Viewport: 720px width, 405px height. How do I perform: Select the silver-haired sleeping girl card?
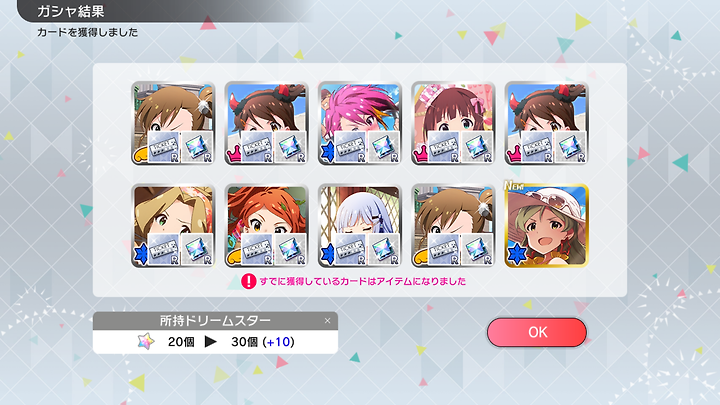click(360, 225)
